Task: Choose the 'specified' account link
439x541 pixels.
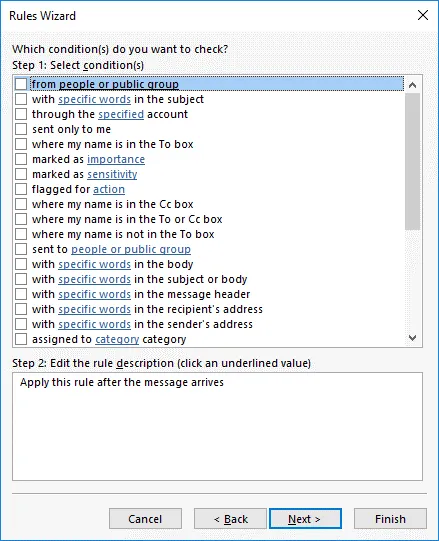Action: coord(121,114)
